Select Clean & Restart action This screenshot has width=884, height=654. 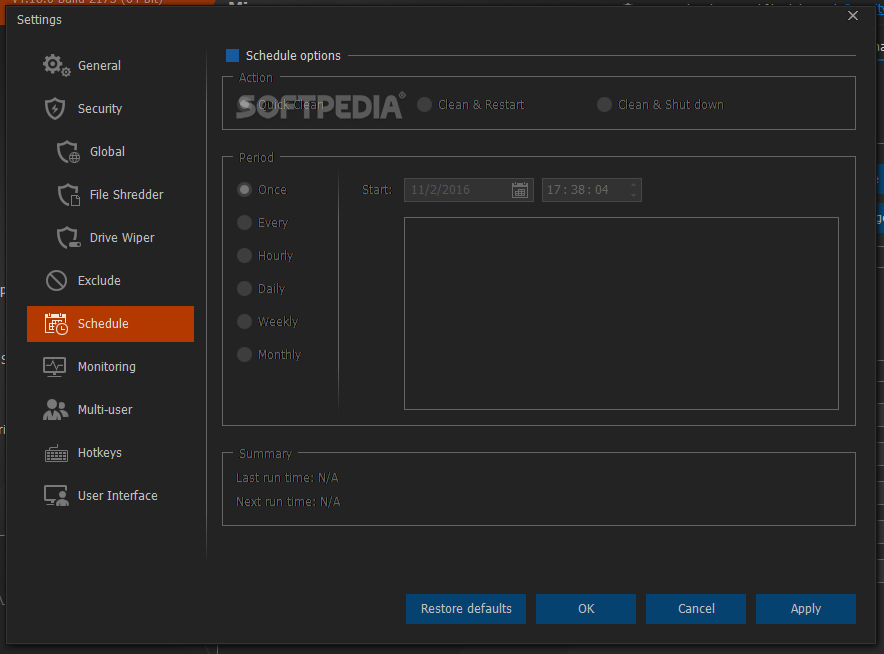coord(425,104)
